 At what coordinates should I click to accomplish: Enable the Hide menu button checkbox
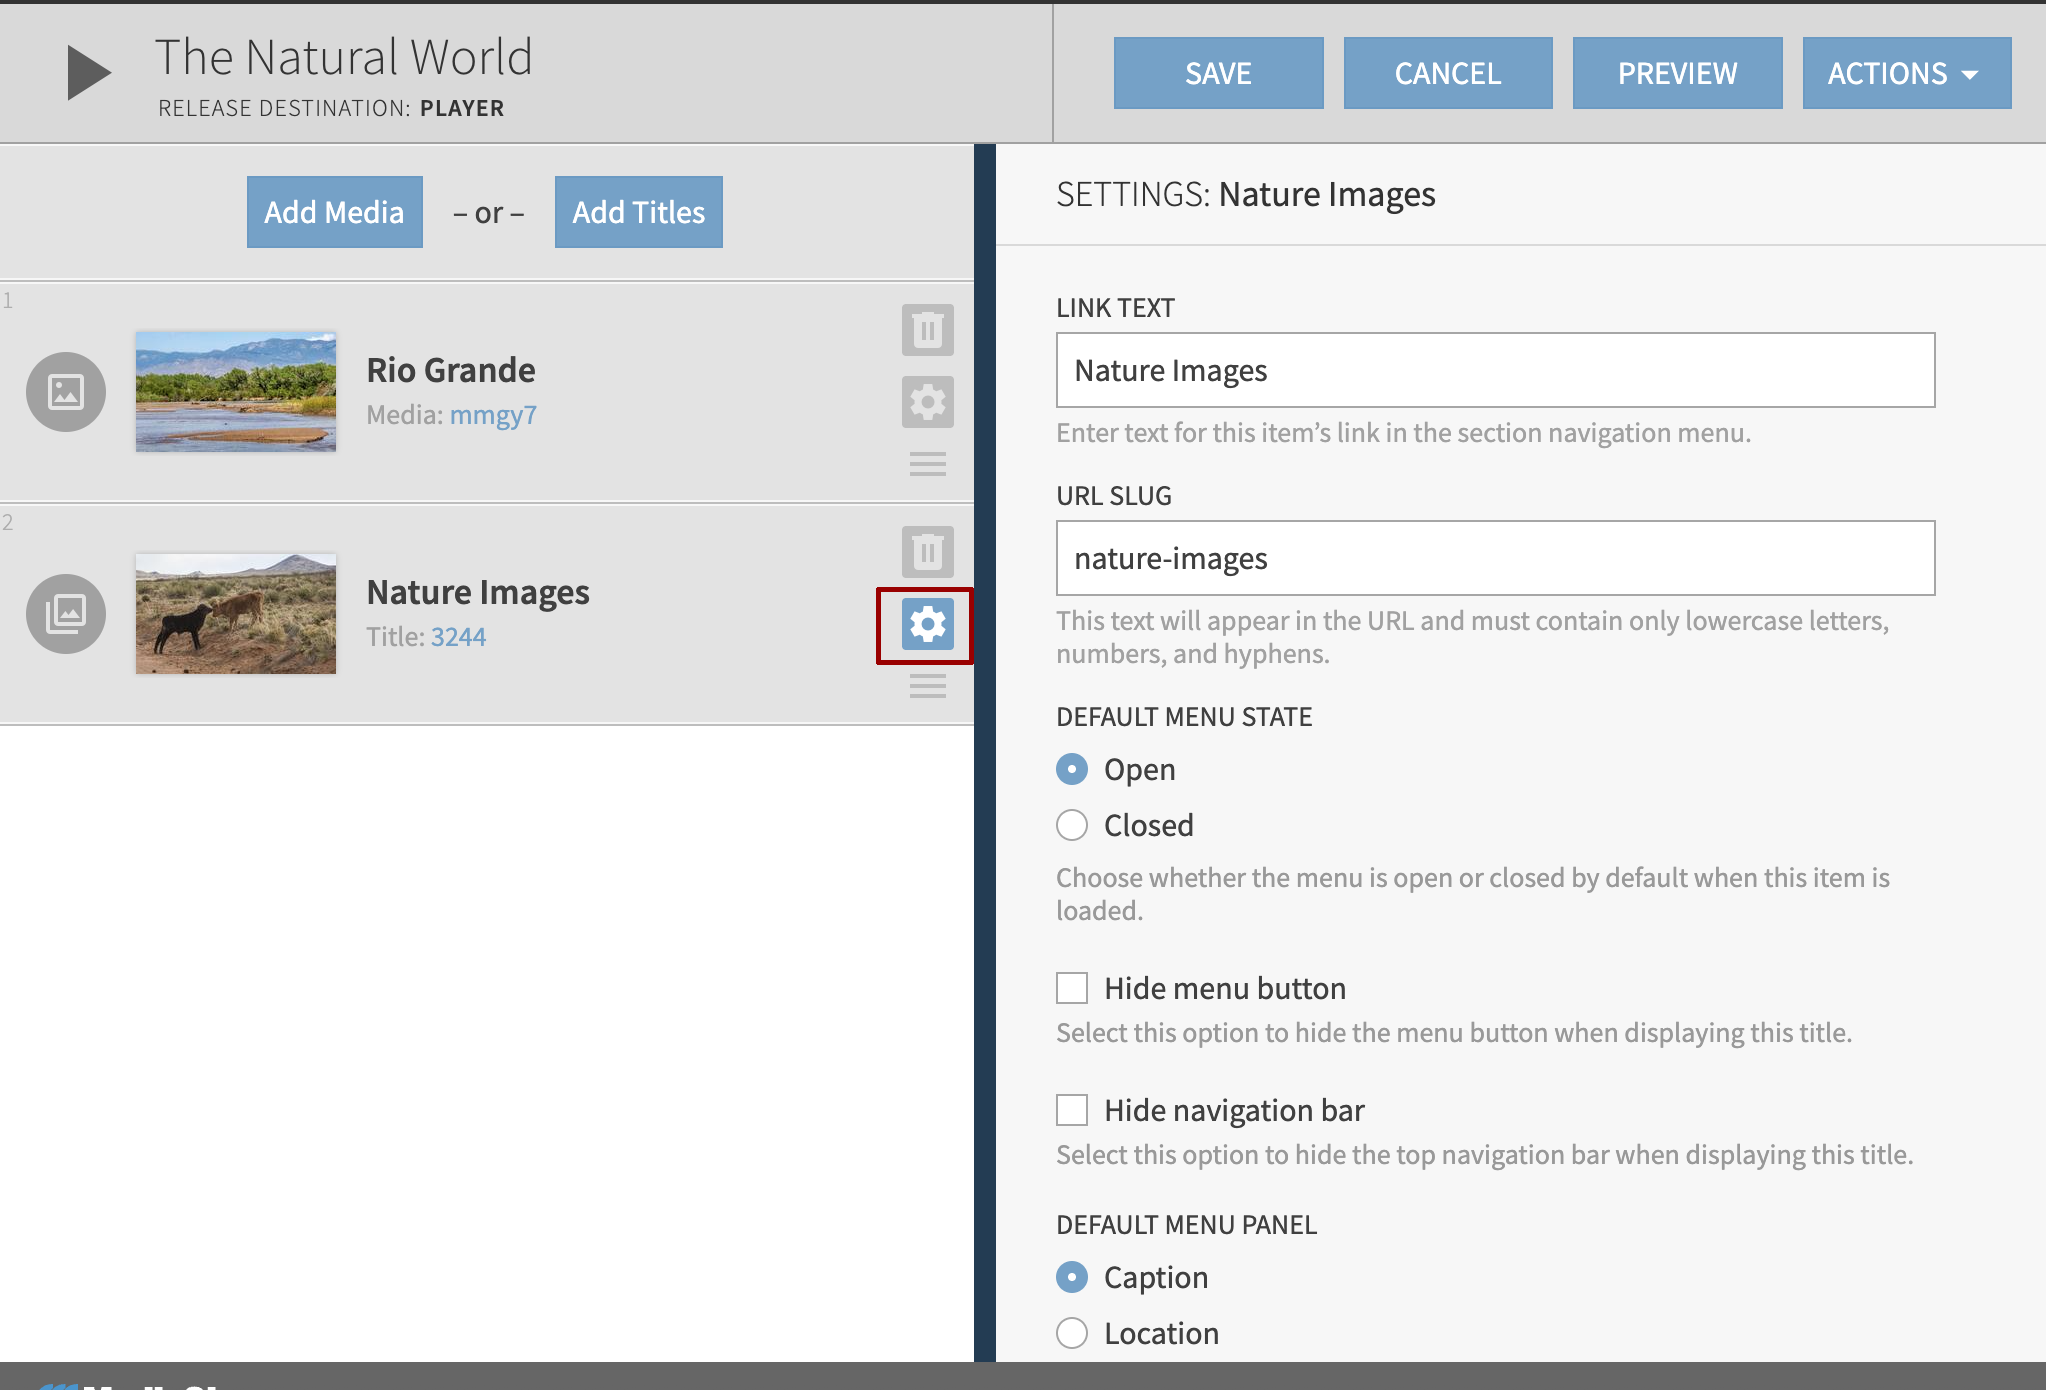pyautogui.click(x=1072, y=988)
